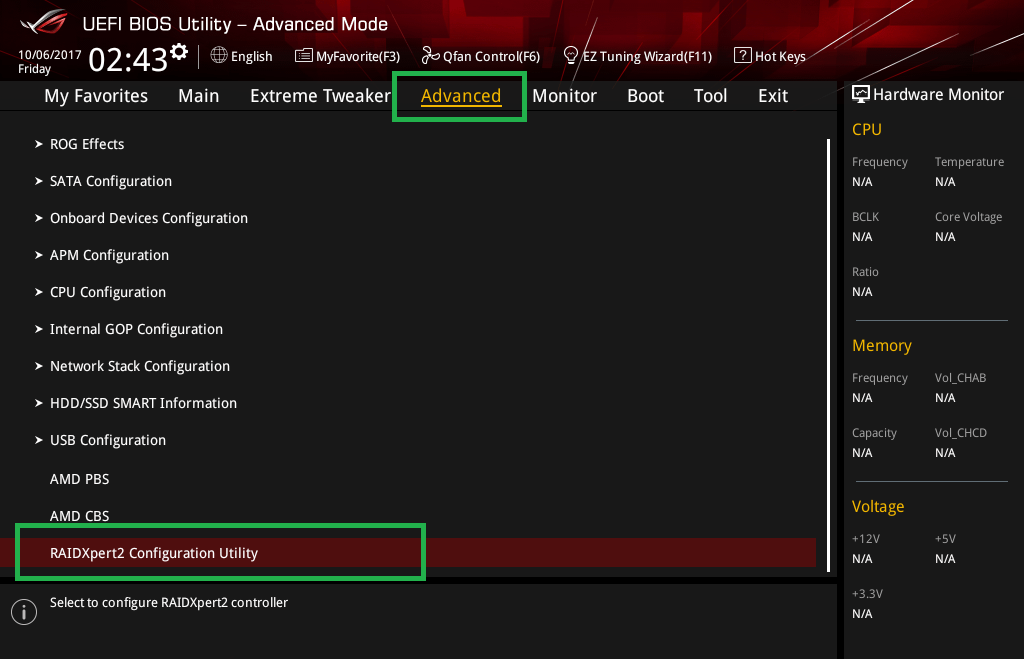
Task: Expand CPU Configuration arrow
Action: click(39, 292)
